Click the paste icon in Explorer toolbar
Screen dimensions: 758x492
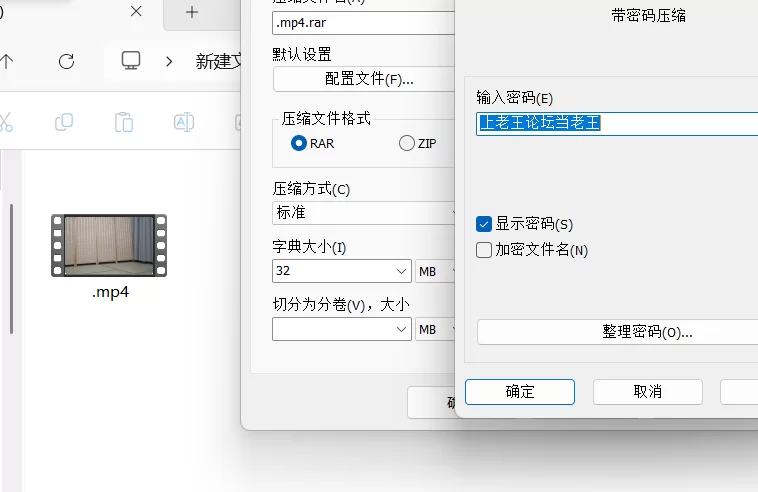(123, 122)
